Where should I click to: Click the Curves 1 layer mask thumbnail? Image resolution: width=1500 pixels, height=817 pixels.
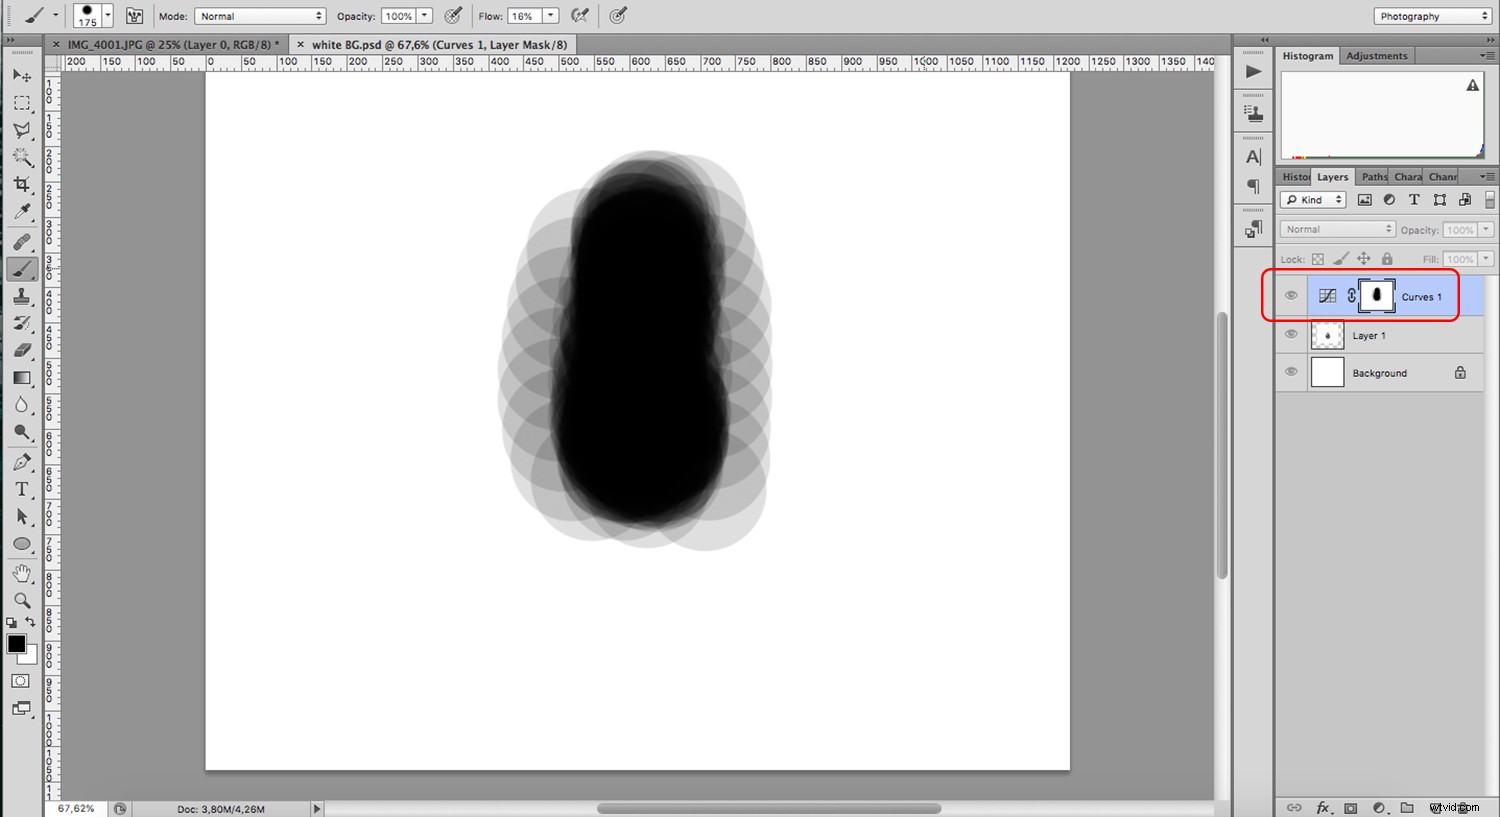1377,295
